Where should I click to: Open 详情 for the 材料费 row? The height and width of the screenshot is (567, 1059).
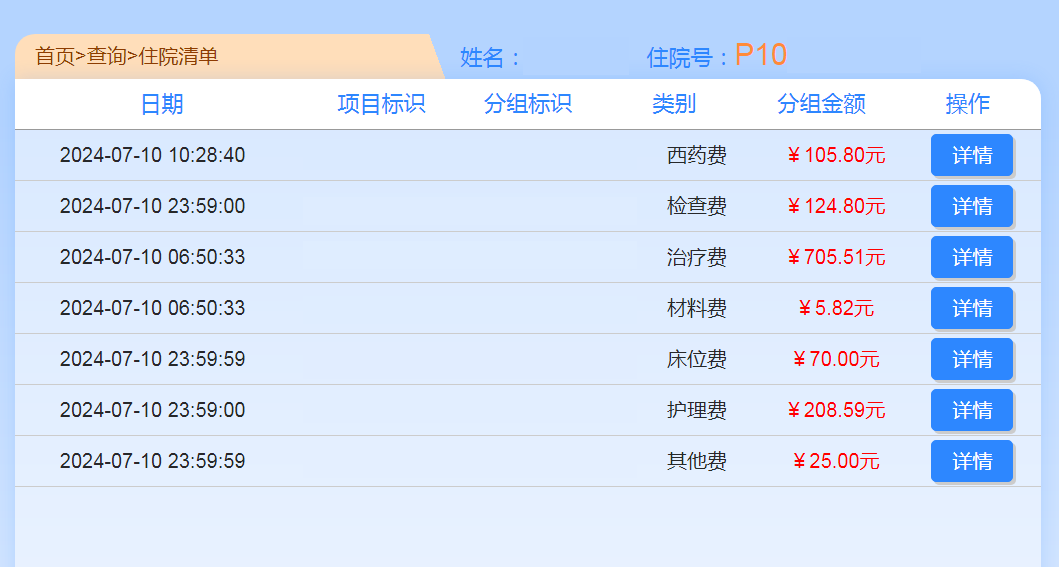click(971, 308)
